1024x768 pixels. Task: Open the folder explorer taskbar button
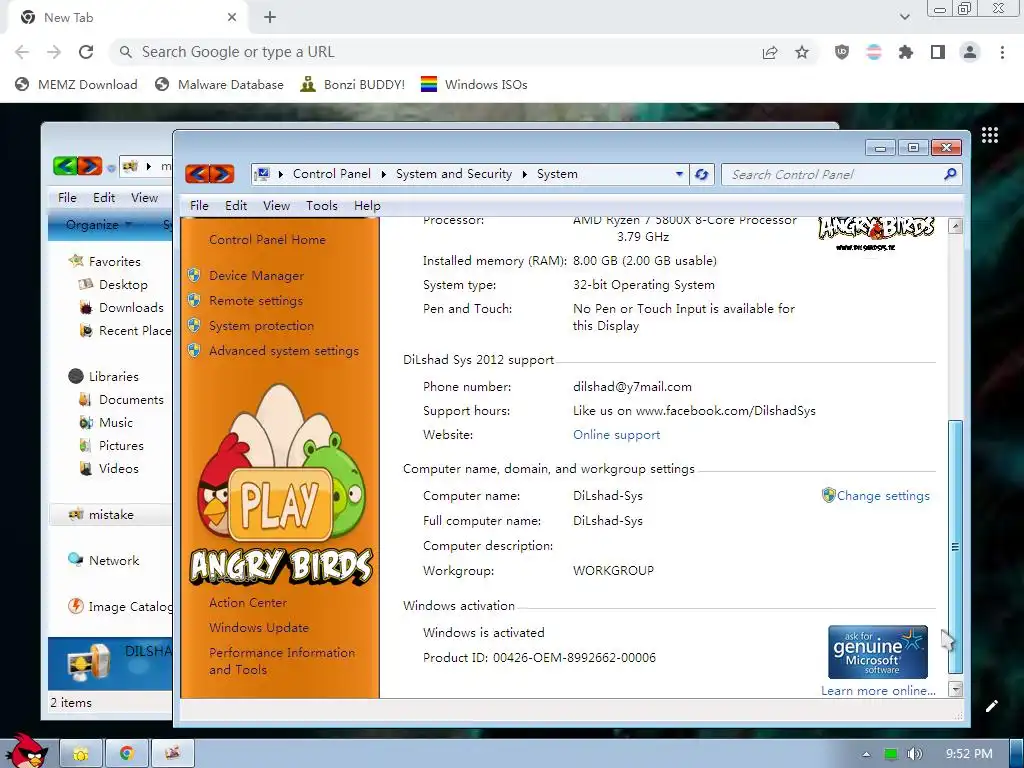tap(81, 754)
